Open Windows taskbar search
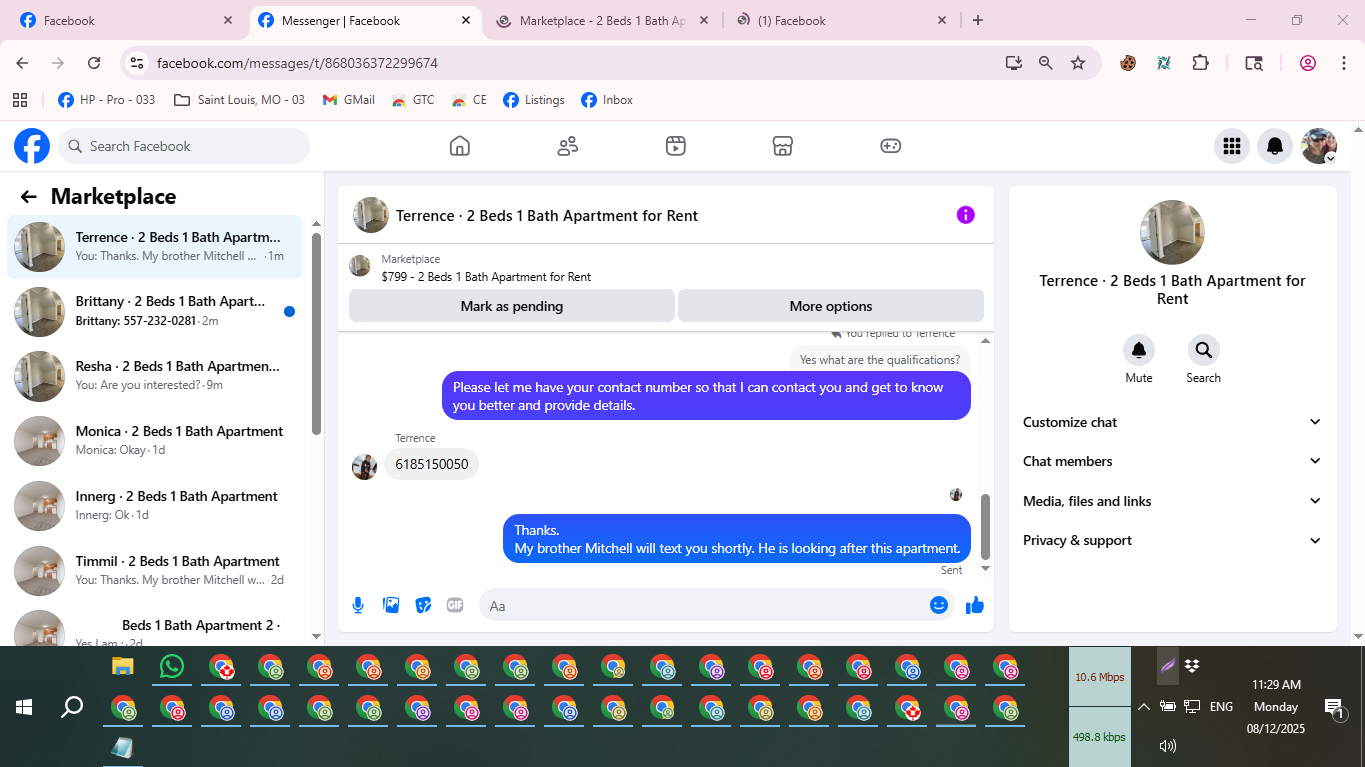 click(72, 707)
